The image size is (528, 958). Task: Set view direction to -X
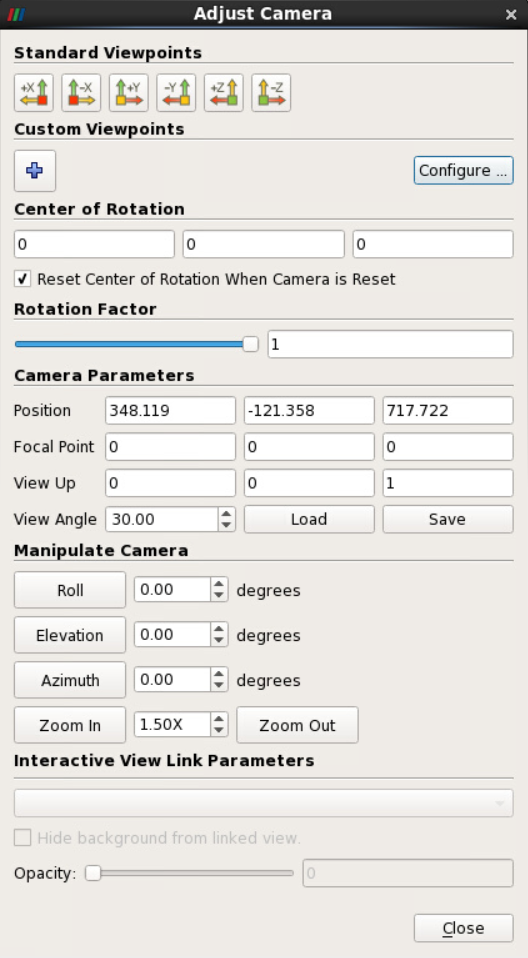[81, 93]
